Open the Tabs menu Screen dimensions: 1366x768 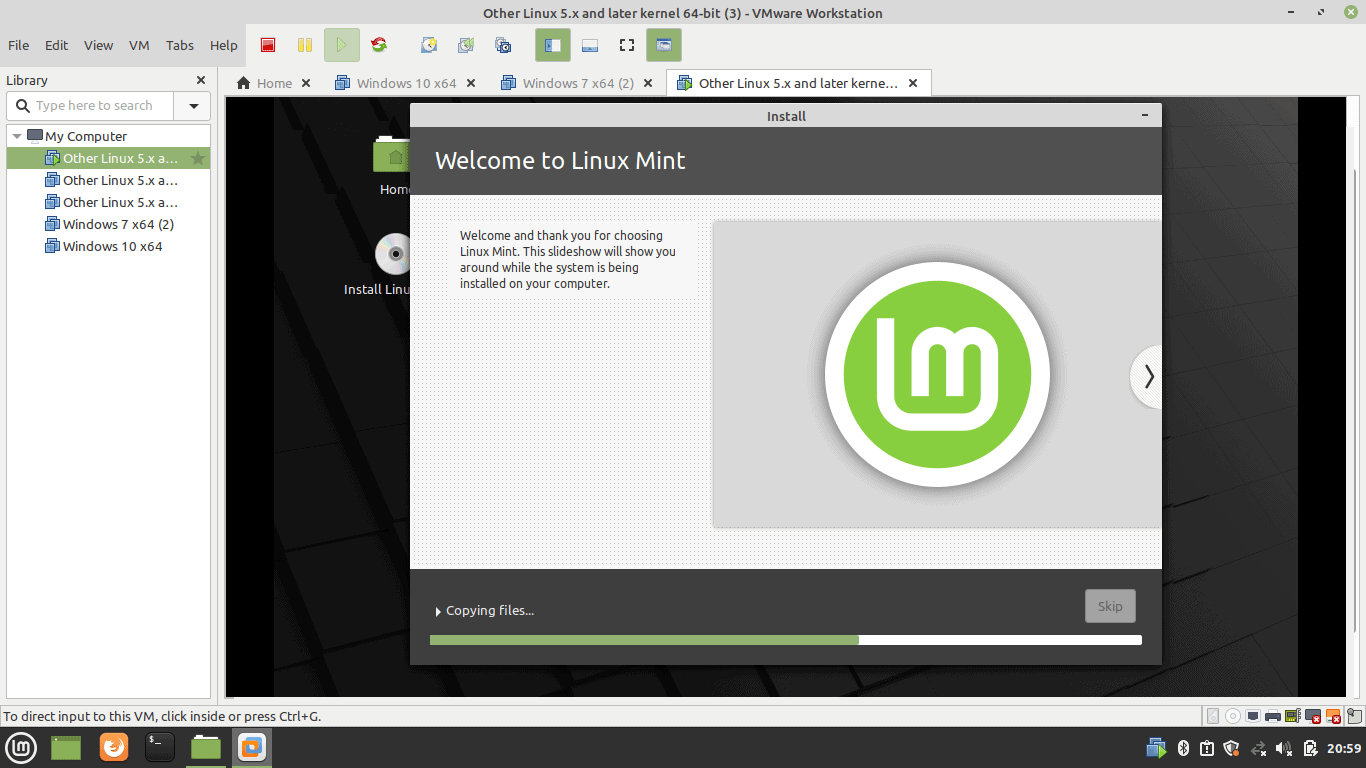click(180, 45)
